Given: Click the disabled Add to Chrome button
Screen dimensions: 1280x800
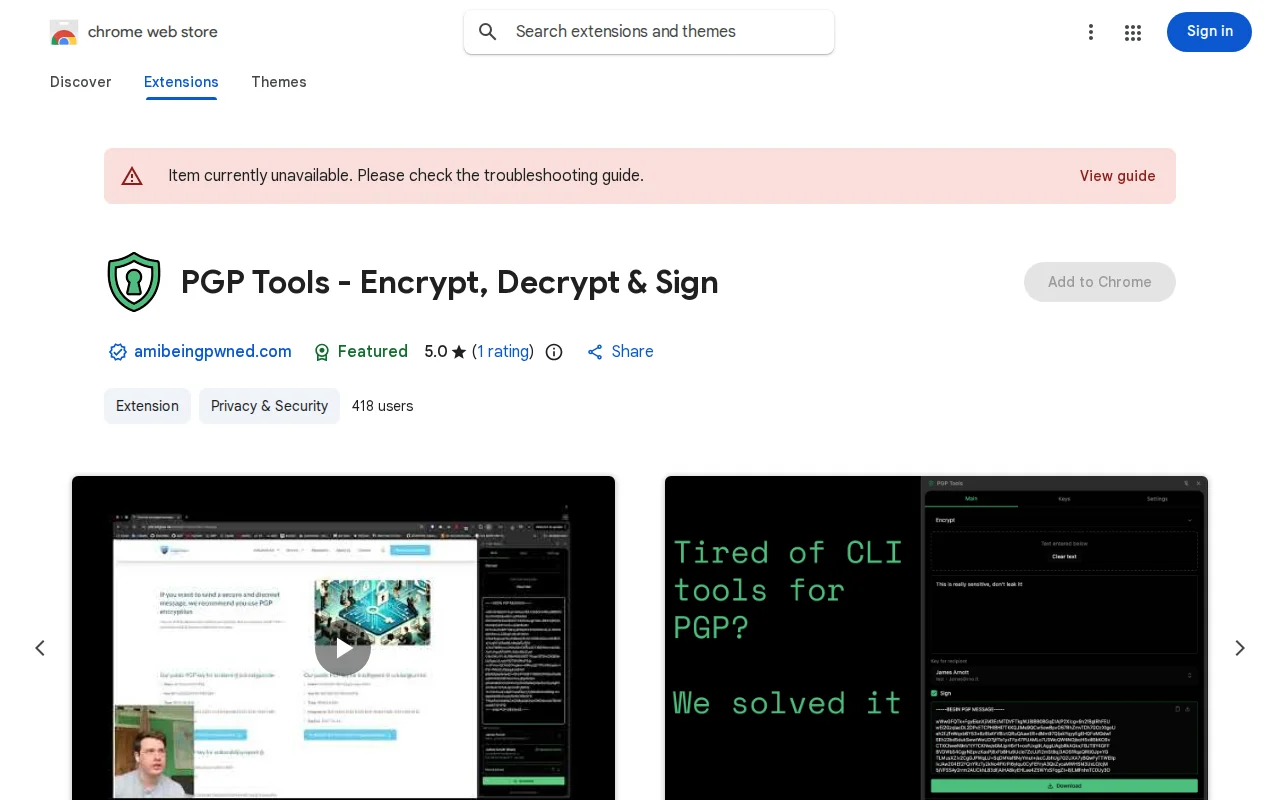Looking at the screenshot, I should 1100,282.
